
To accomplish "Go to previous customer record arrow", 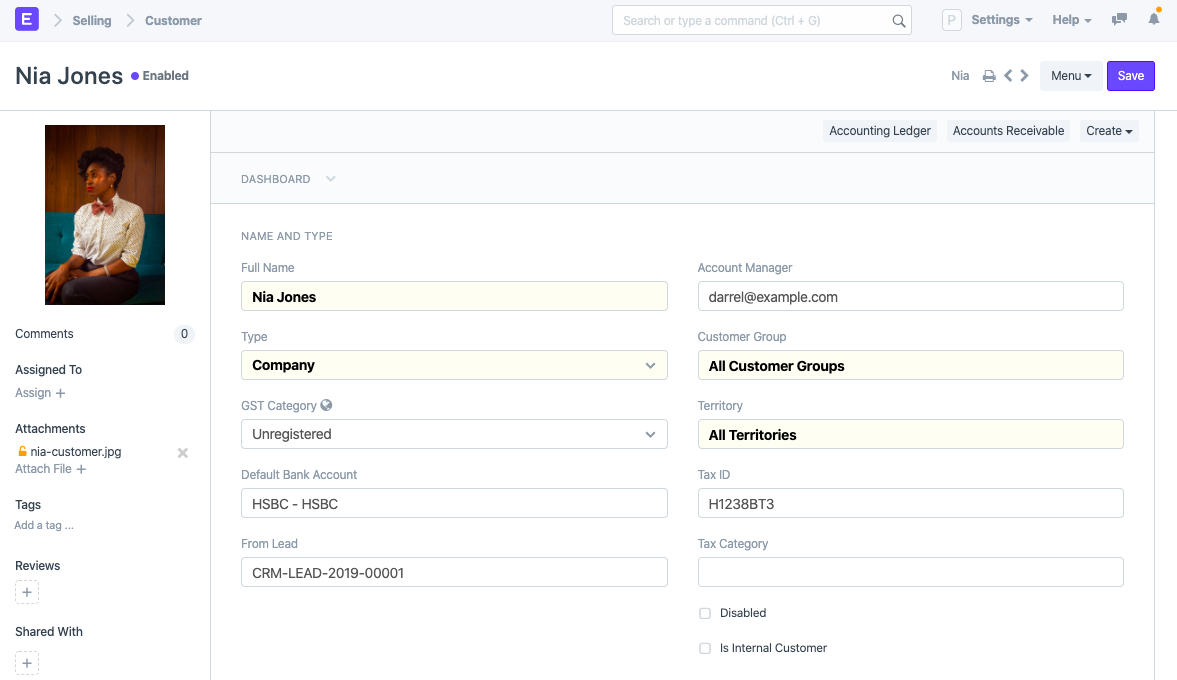I will [x=1008, y=76].
